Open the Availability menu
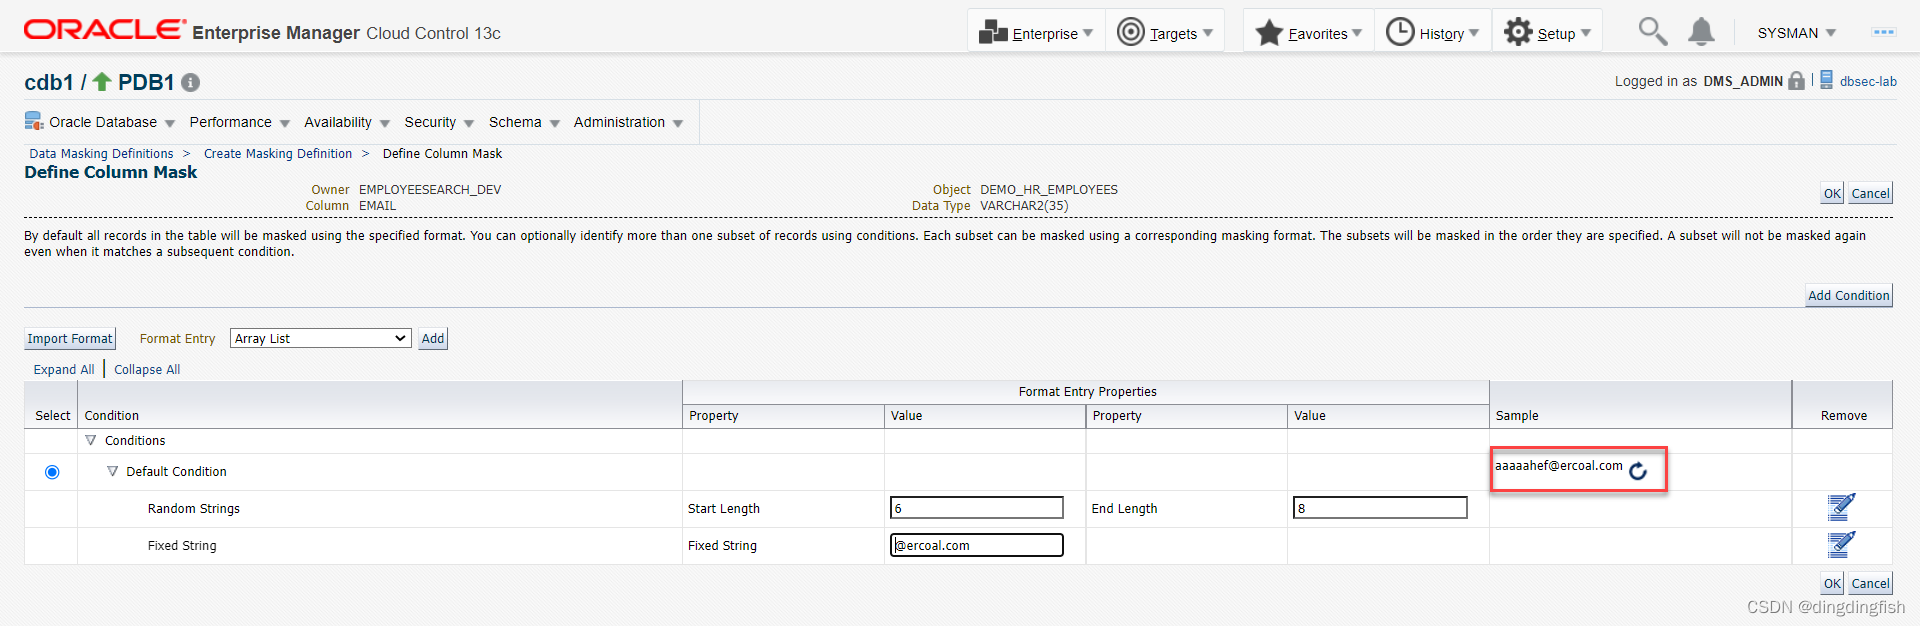 click(347, 122)
